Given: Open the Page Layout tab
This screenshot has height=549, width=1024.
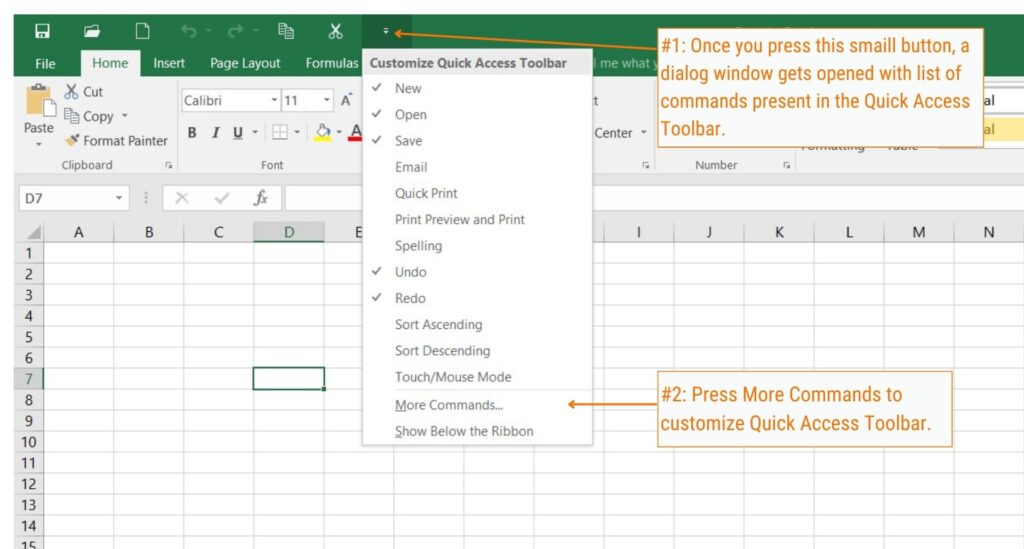Looking at the screenshot, I should tap(245, 63).
